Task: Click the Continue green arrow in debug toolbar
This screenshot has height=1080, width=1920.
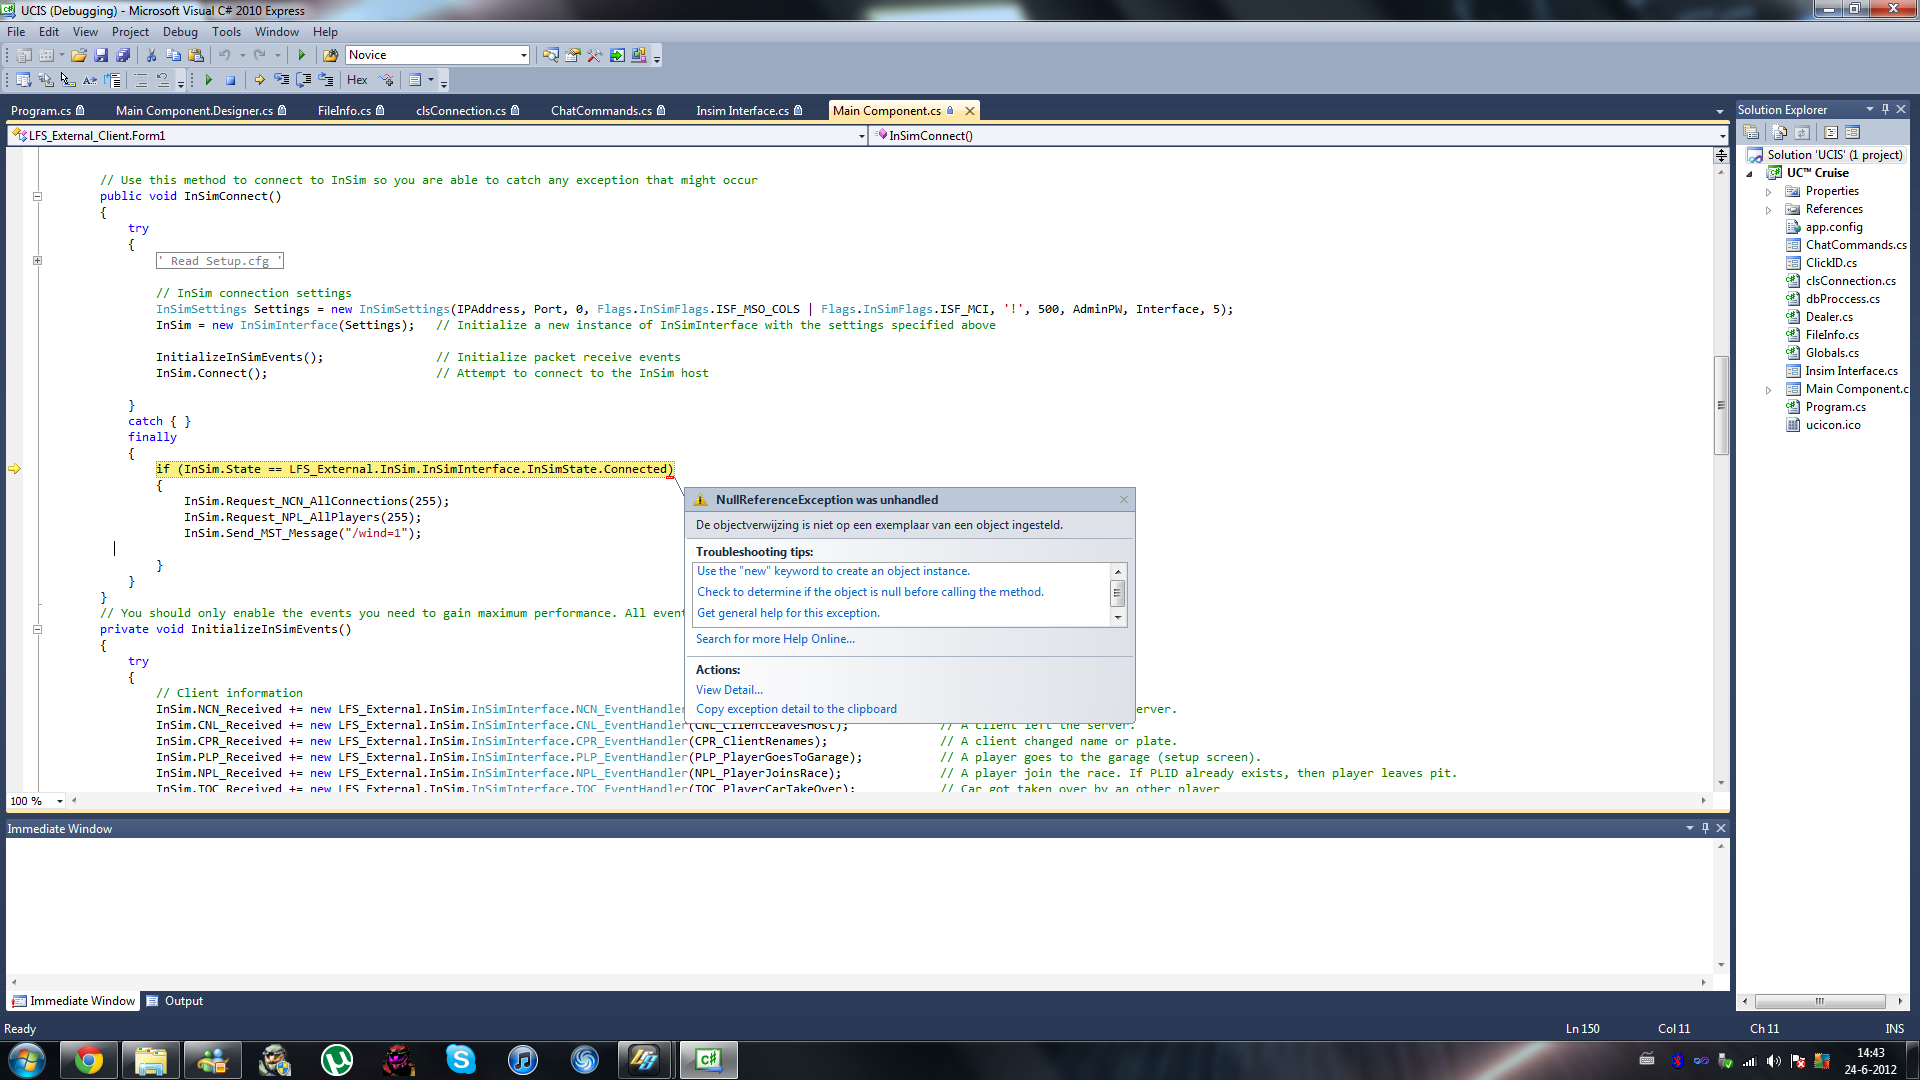Action: tap(208, 80)
